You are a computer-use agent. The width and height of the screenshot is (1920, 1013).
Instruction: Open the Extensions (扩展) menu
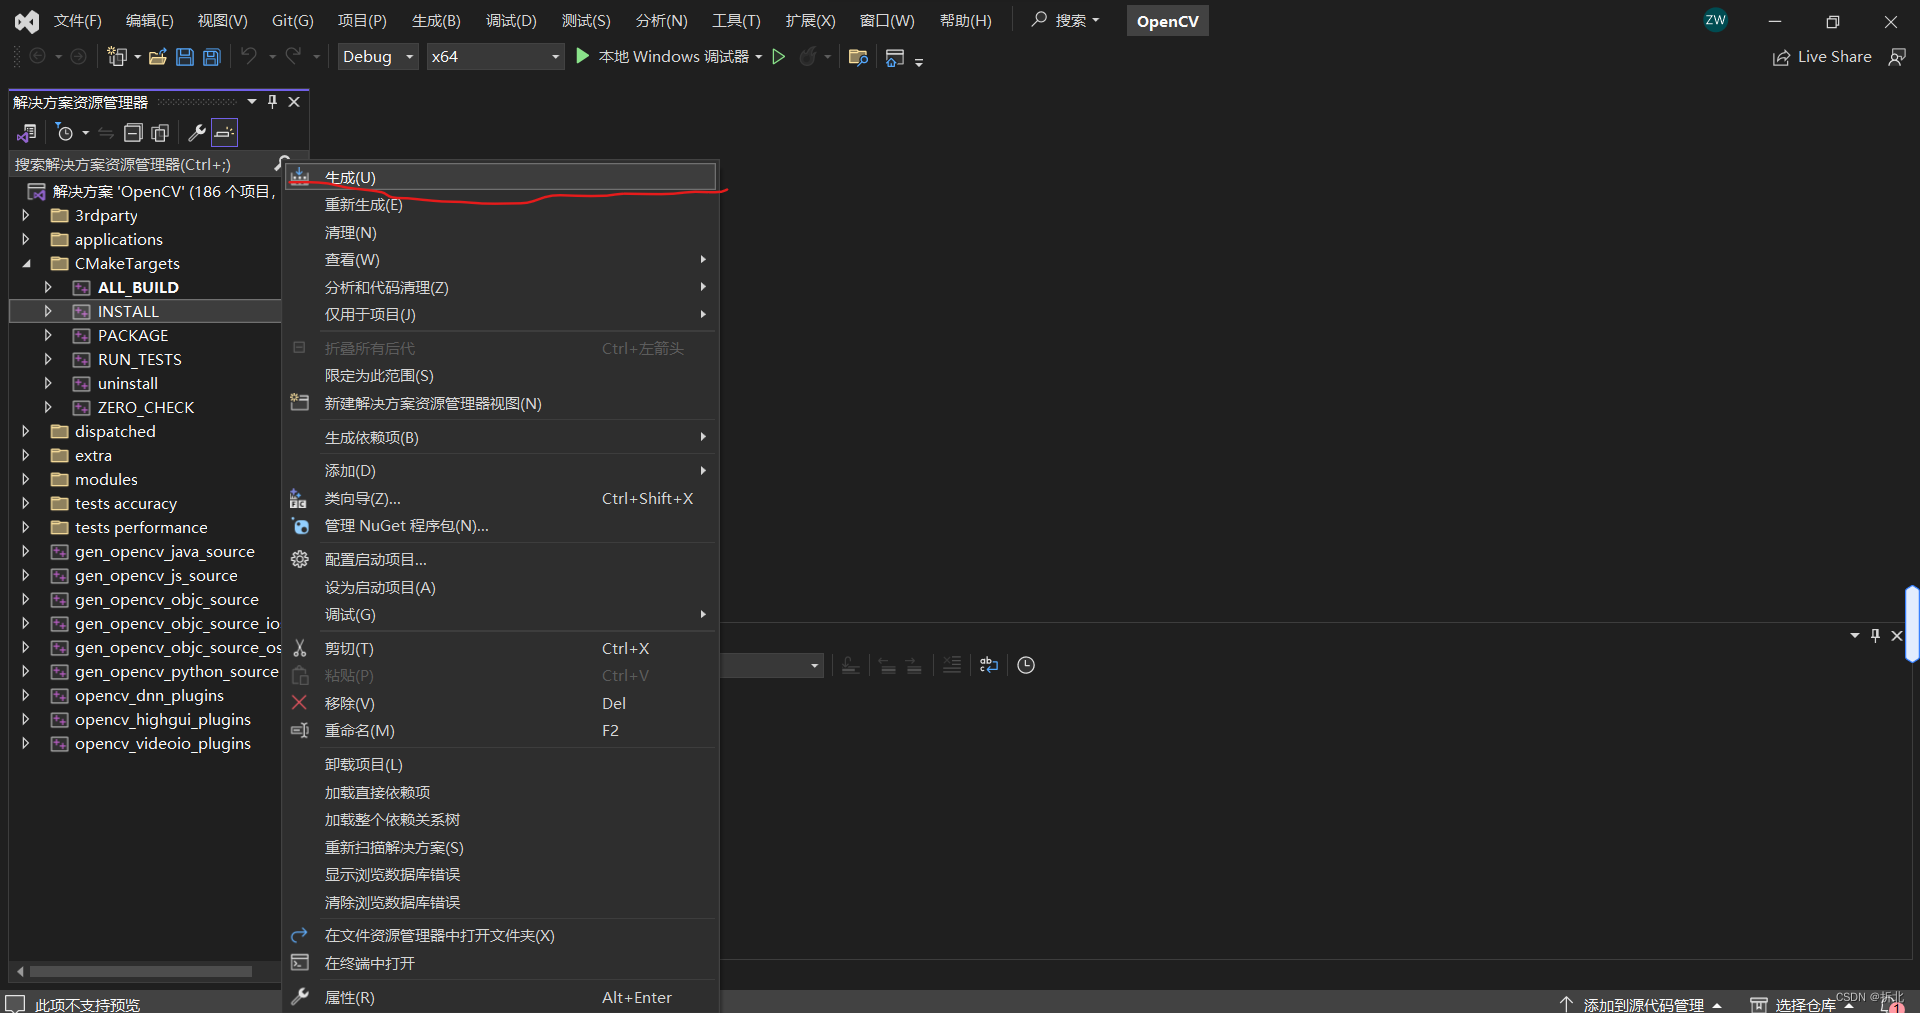coord(810,20)
